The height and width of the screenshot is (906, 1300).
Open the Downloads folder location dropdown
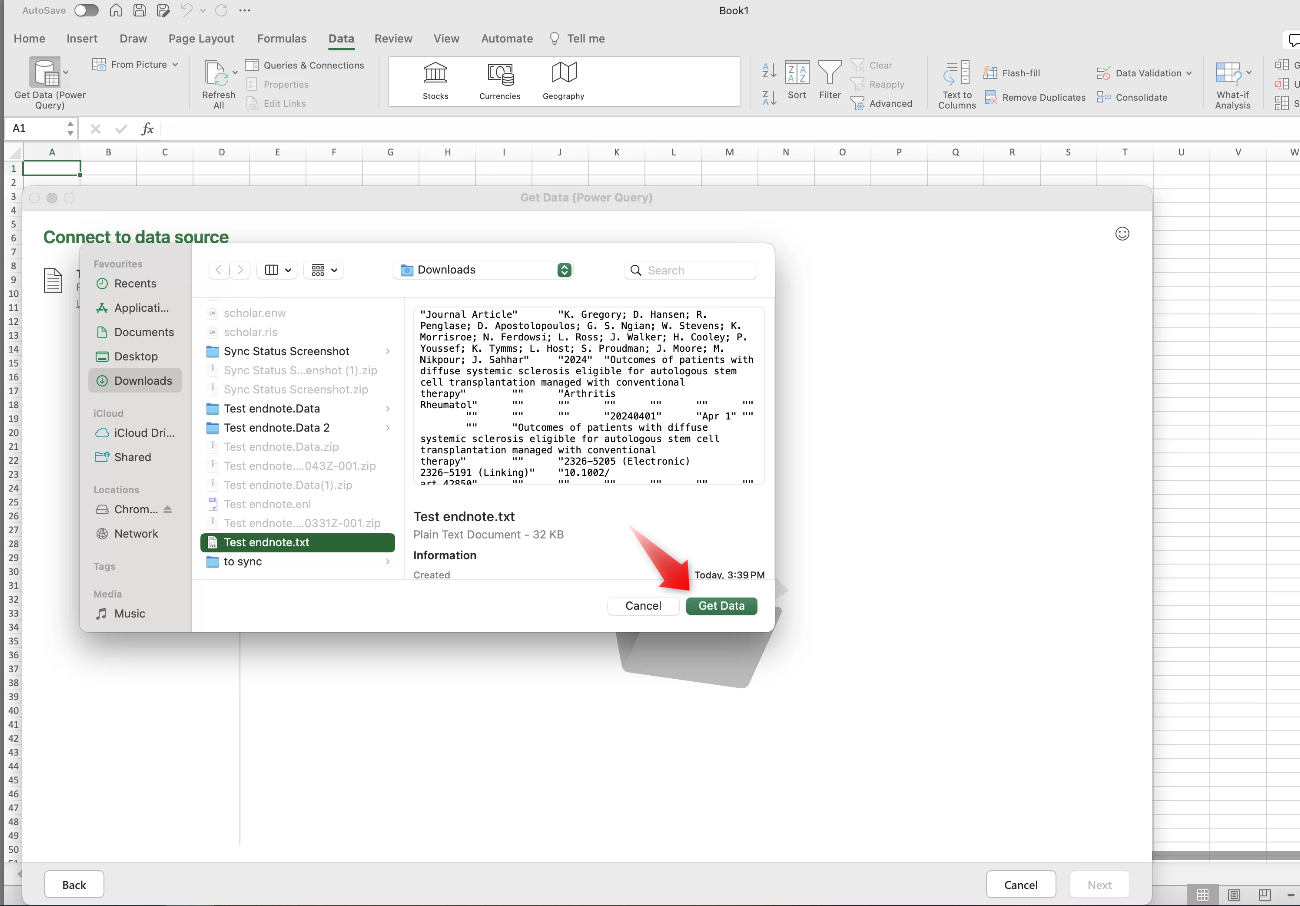click(485, 270)
